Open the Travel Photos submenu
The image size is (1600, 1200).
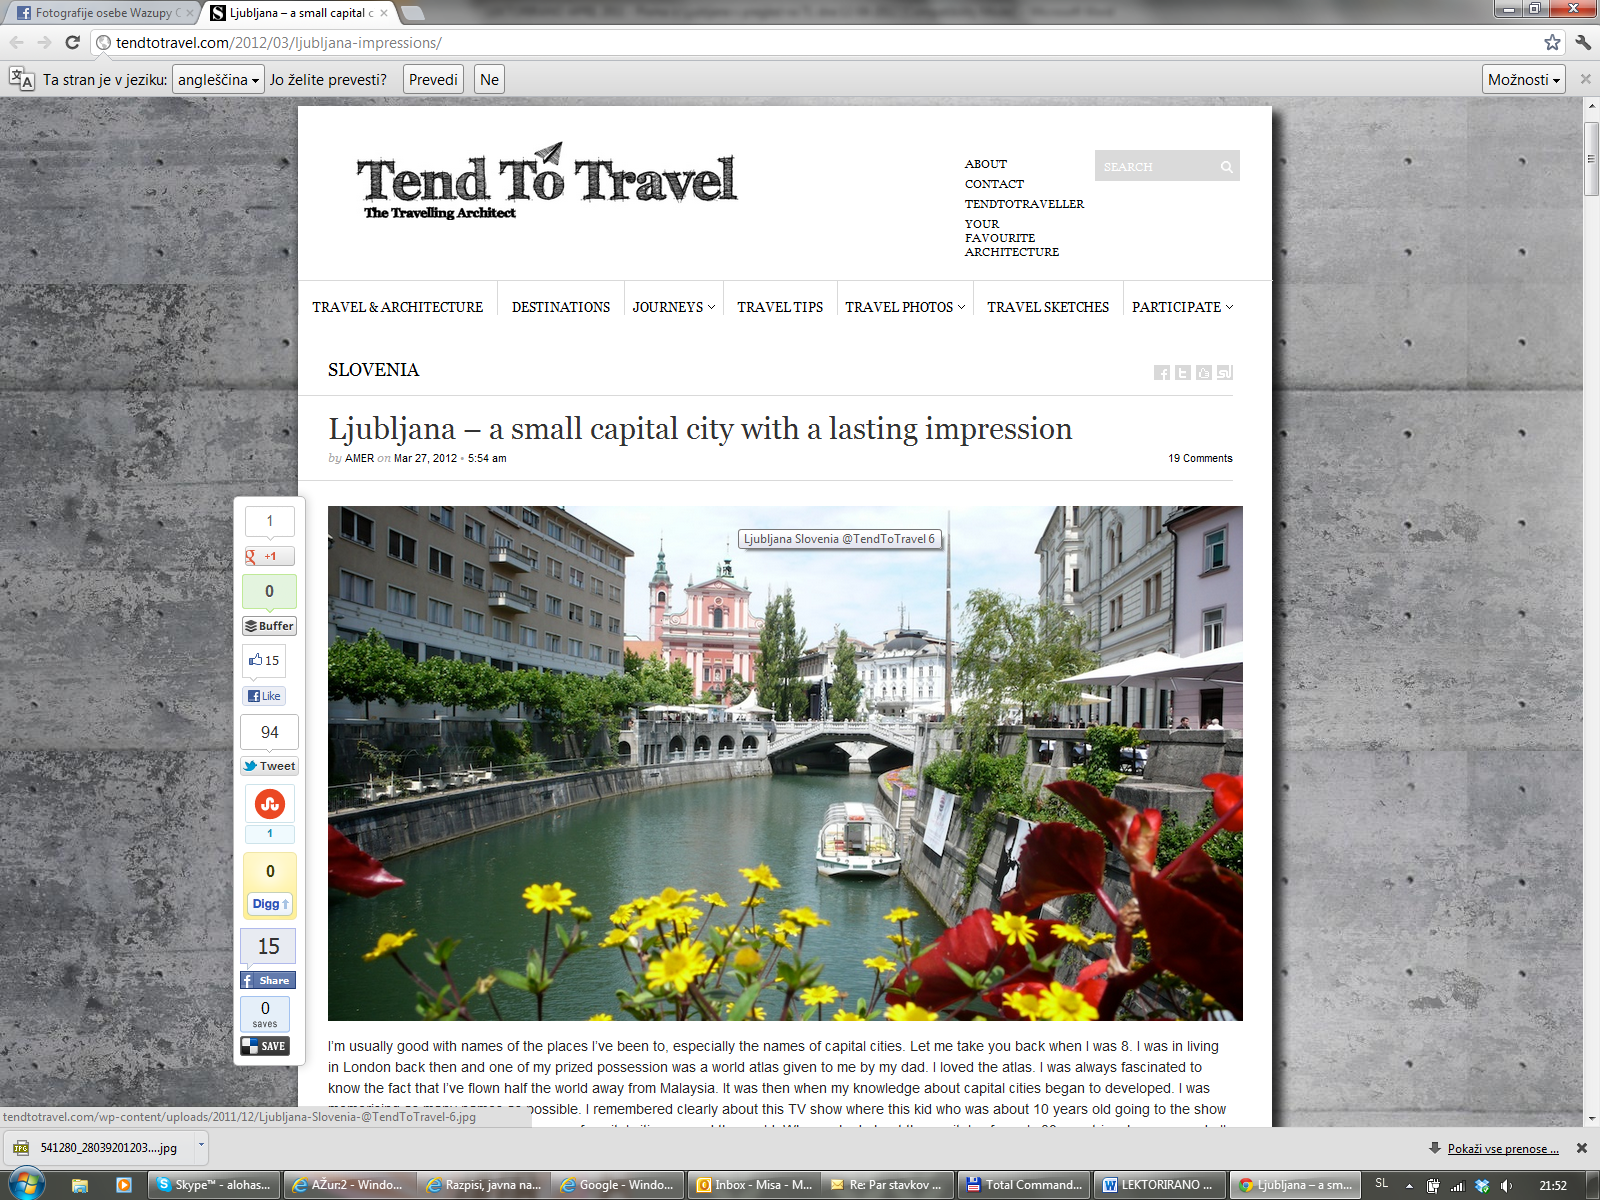coord(904,307)
